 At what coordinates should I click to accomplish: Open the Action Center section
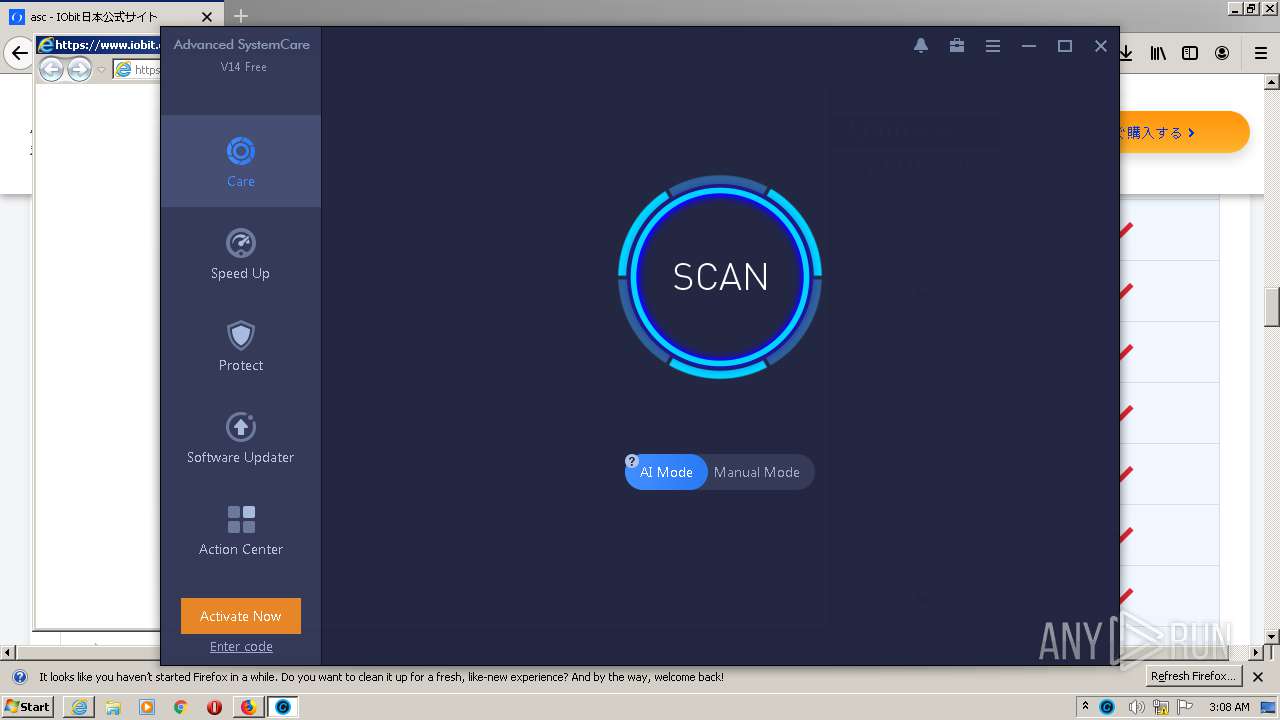(240, 529)
